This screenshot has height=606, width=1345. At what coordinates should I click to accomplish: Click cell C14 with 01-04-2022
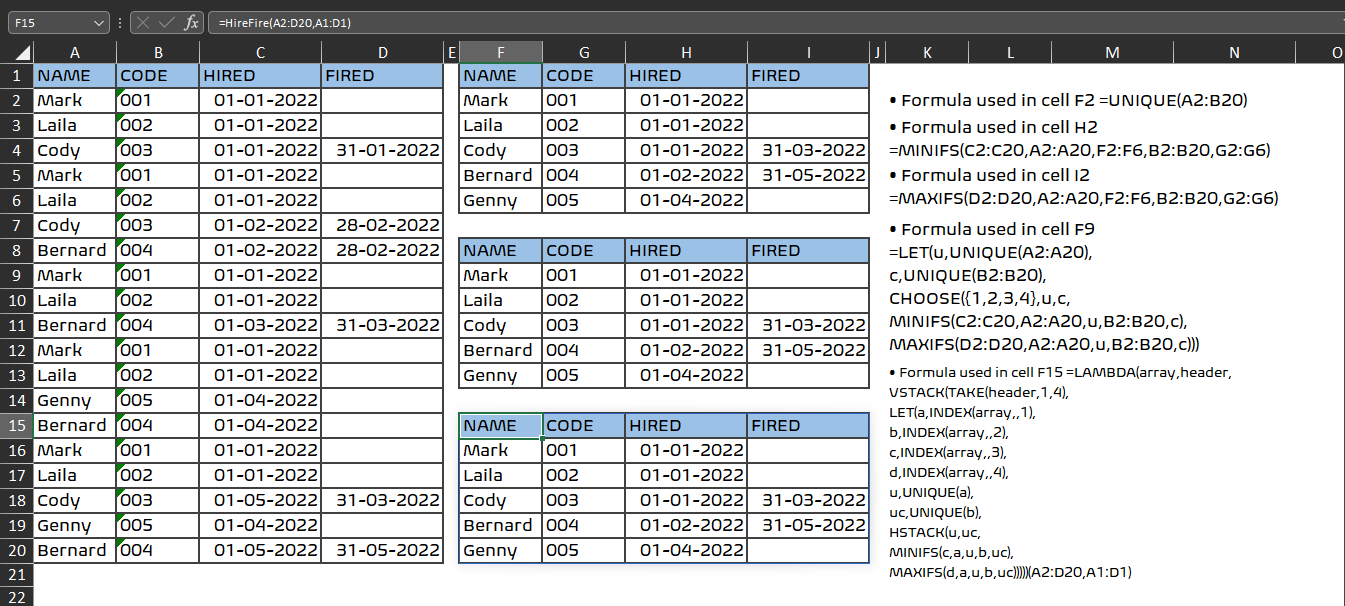(x=260, y=400)
